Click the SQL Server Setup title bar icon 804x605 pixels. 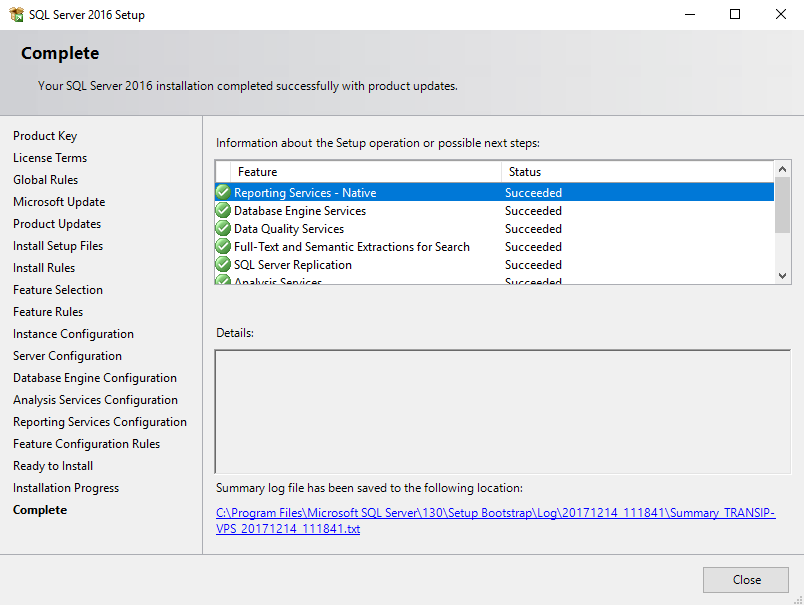coord(16,14)
